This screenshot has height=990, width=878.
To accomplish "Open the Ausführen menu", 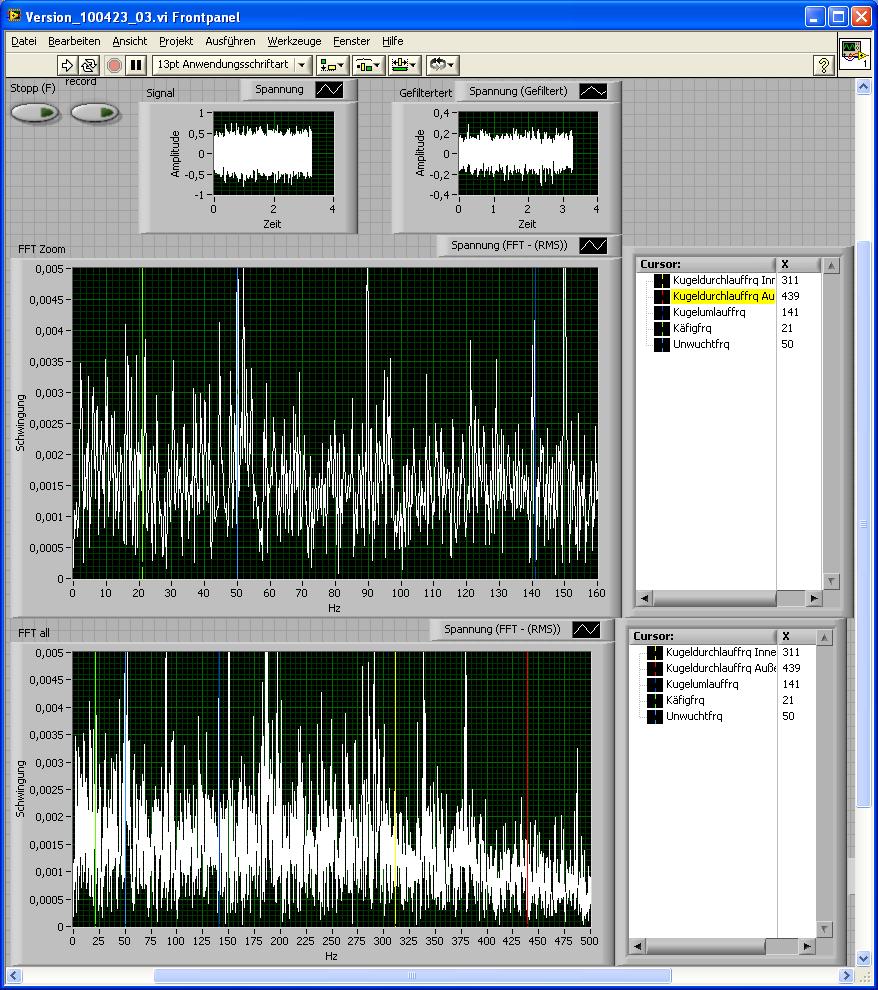I will [x=230, y=41].
